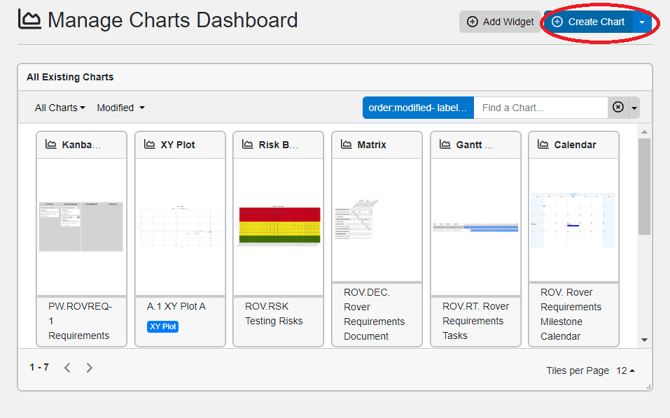This screenshot has height=418, width=670.
Task: Click the Calendar tile title
Action: click(x=575, y=145)
